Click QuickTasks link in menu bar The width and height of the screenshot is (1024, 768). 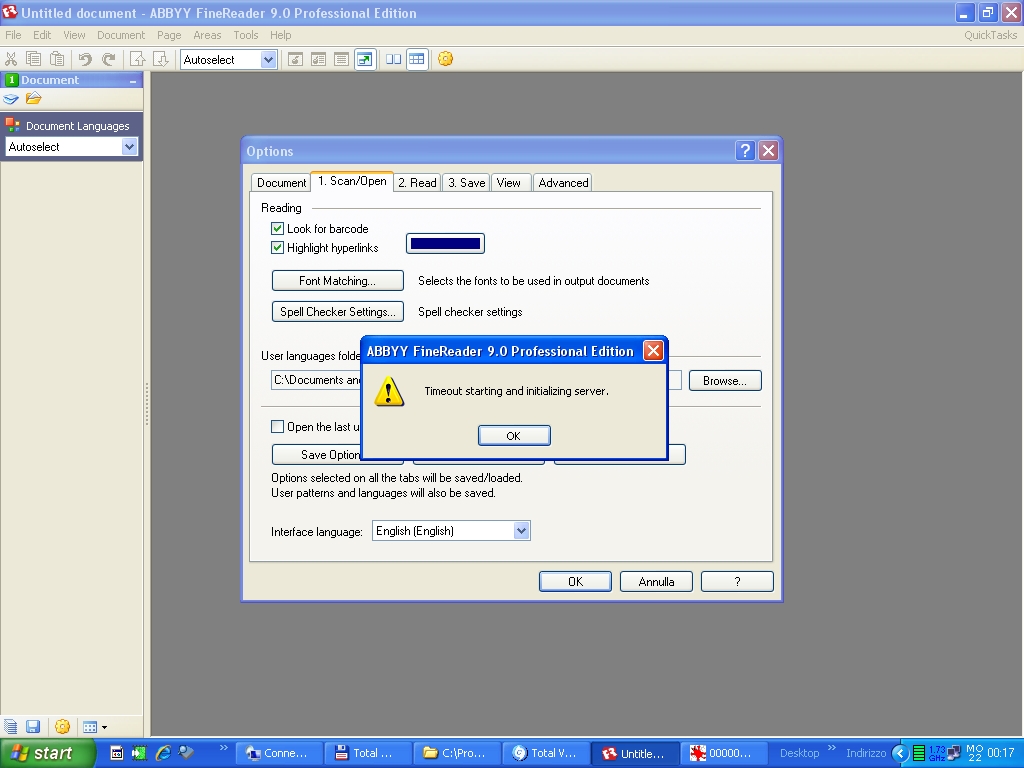point(990,35)
